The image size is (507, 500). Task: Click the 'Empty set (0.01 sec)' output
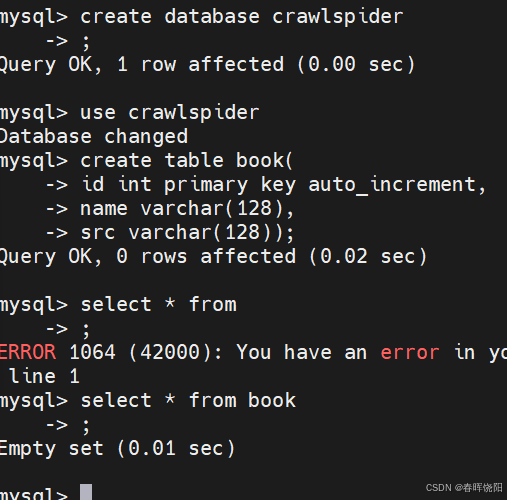(118, 449)
